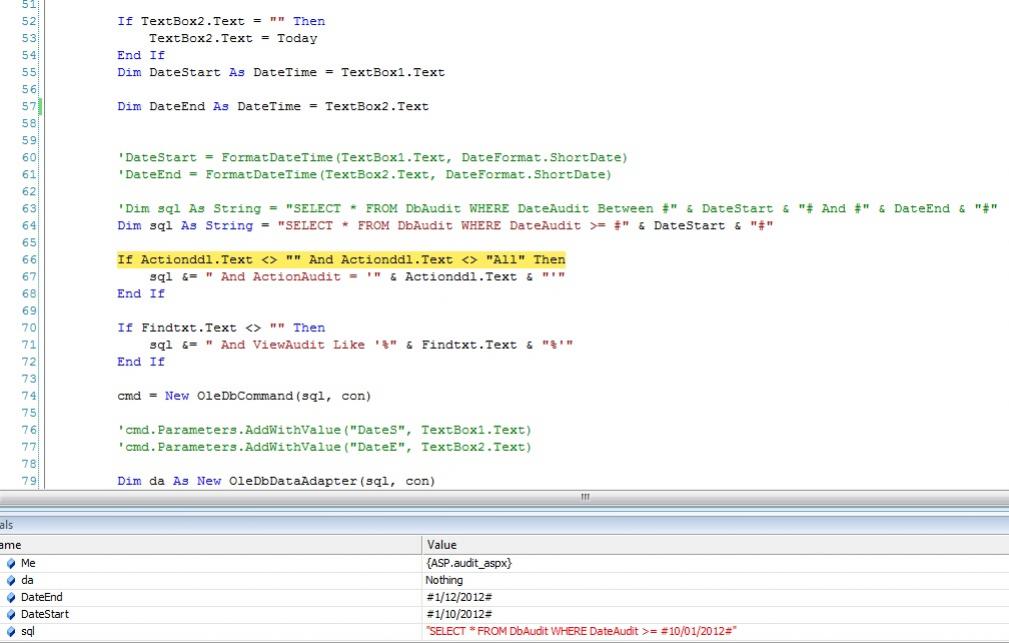Click the commented DateStart = FormatDateTime line
The width and height of the screenshot is (1009, 643).
pyautogui.click(x=372, y=157)
